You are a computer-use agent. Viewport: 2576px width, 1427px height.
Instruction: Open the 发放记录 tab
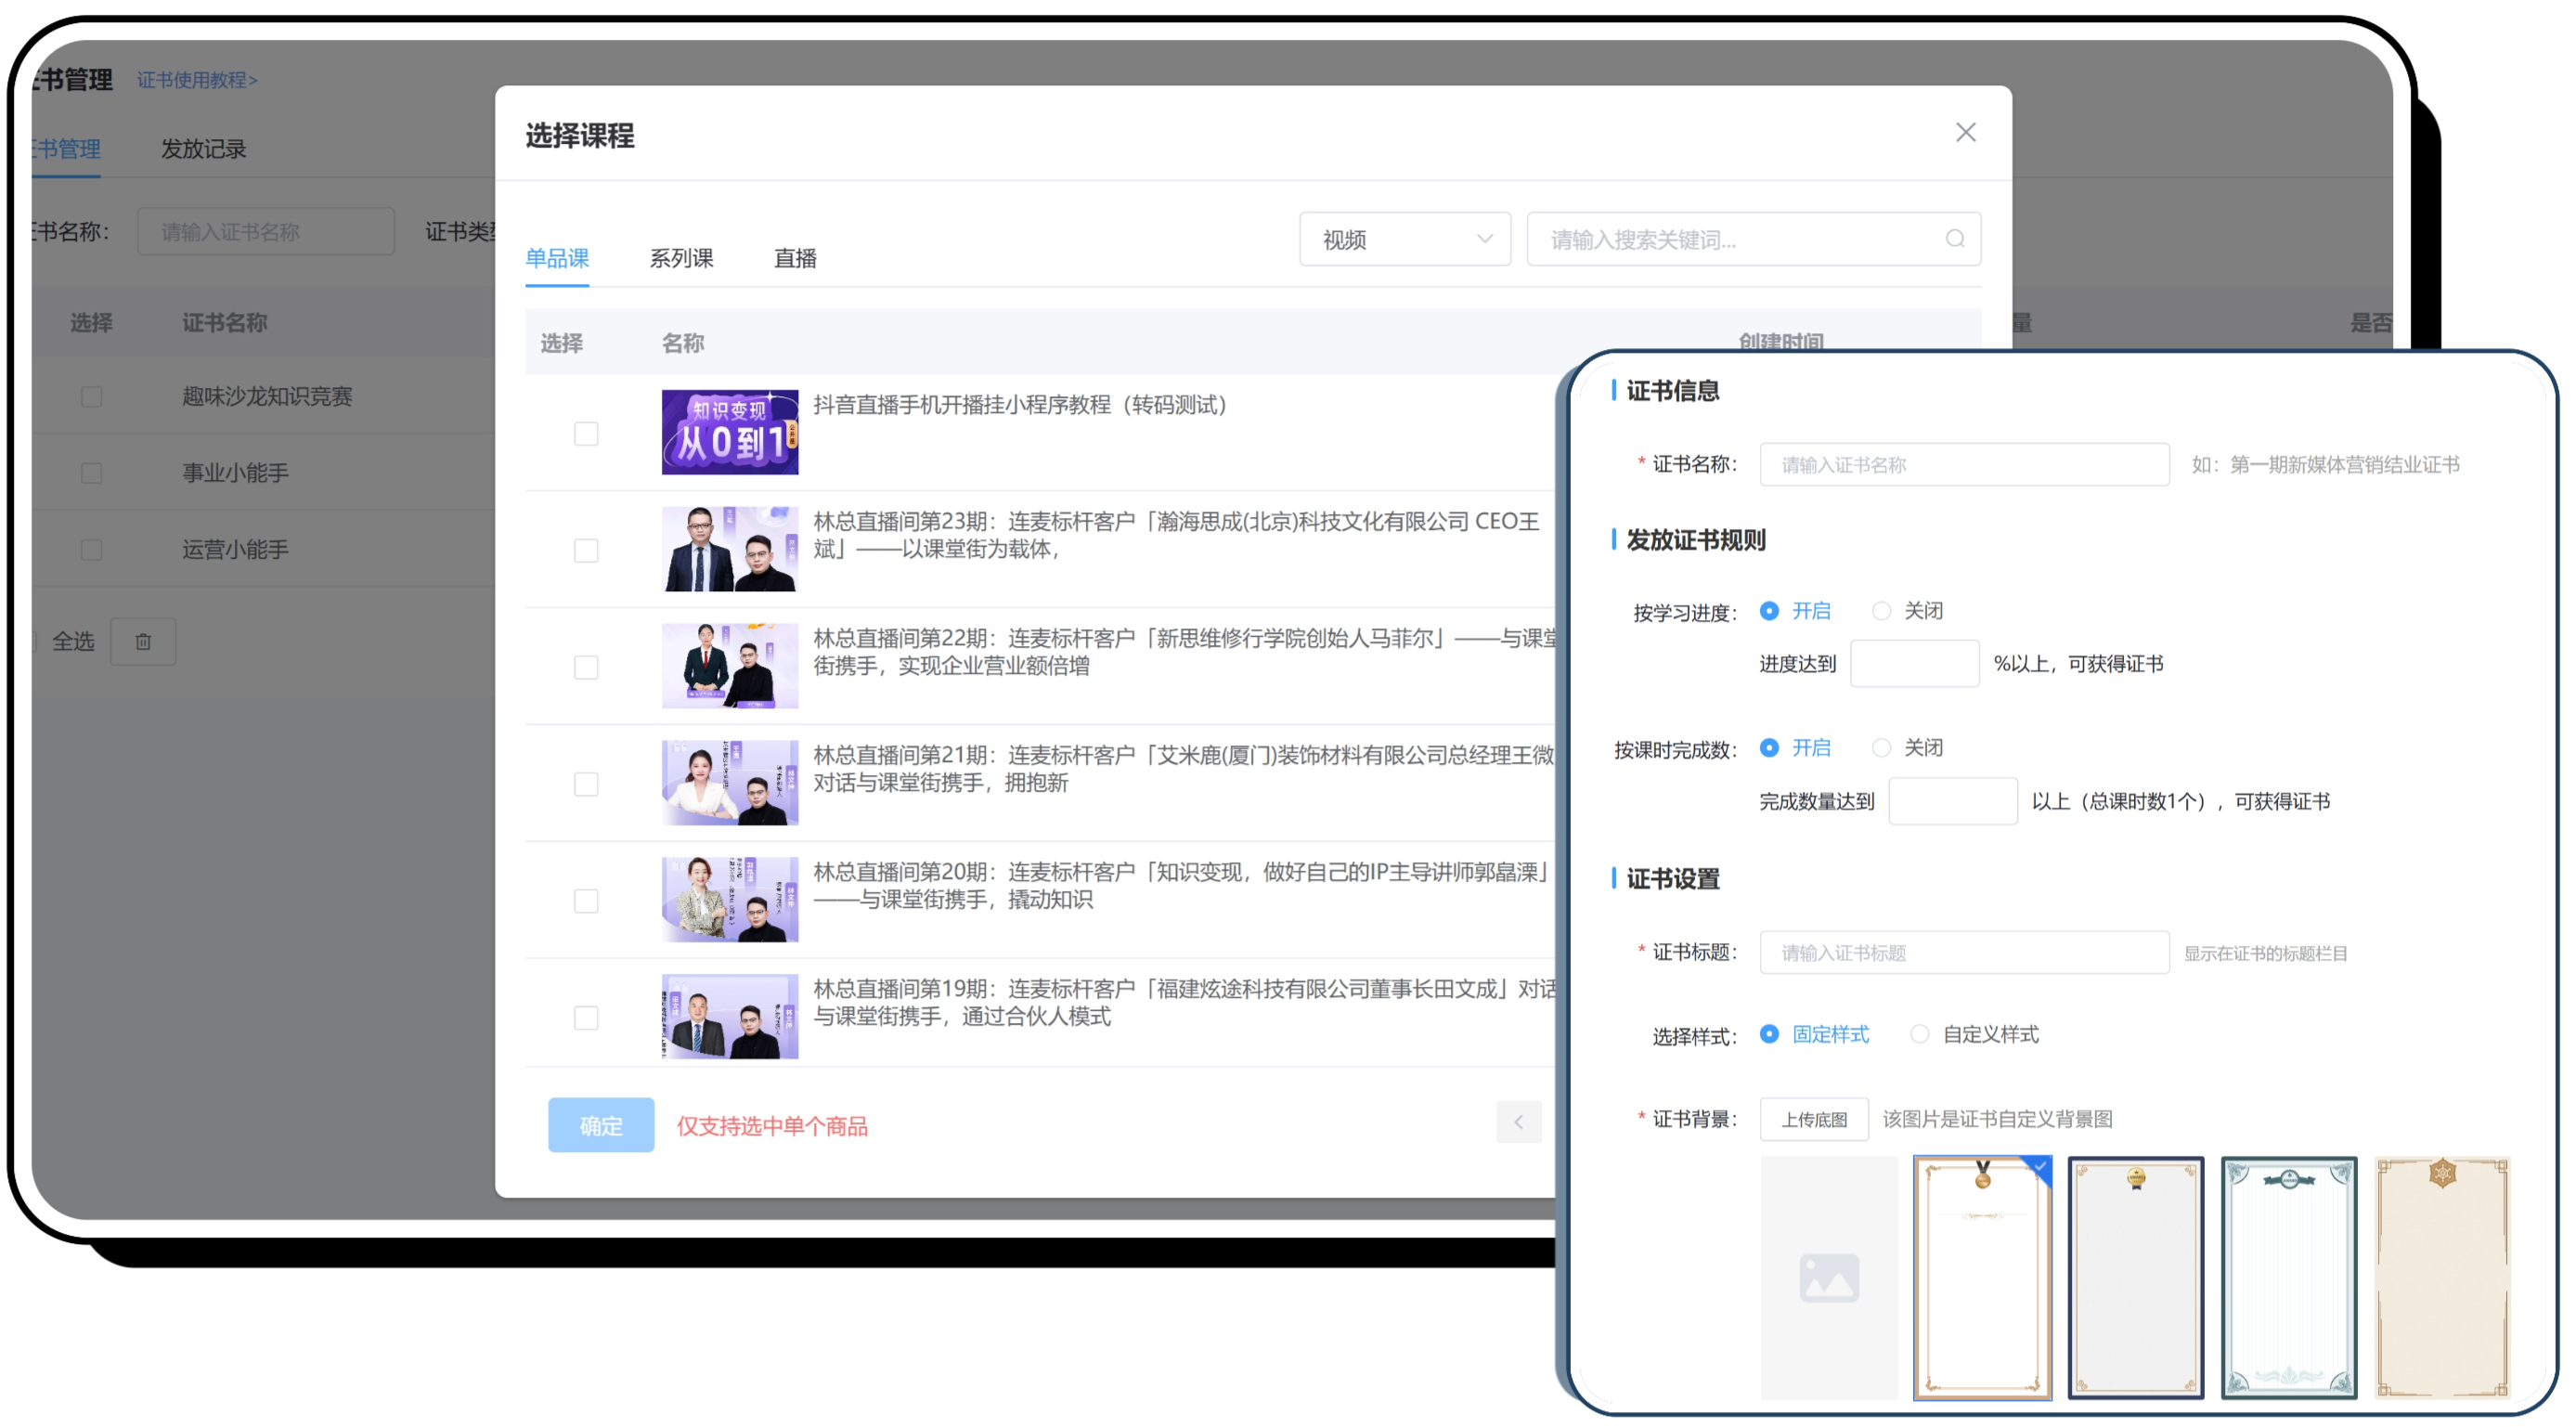[203, 149]
